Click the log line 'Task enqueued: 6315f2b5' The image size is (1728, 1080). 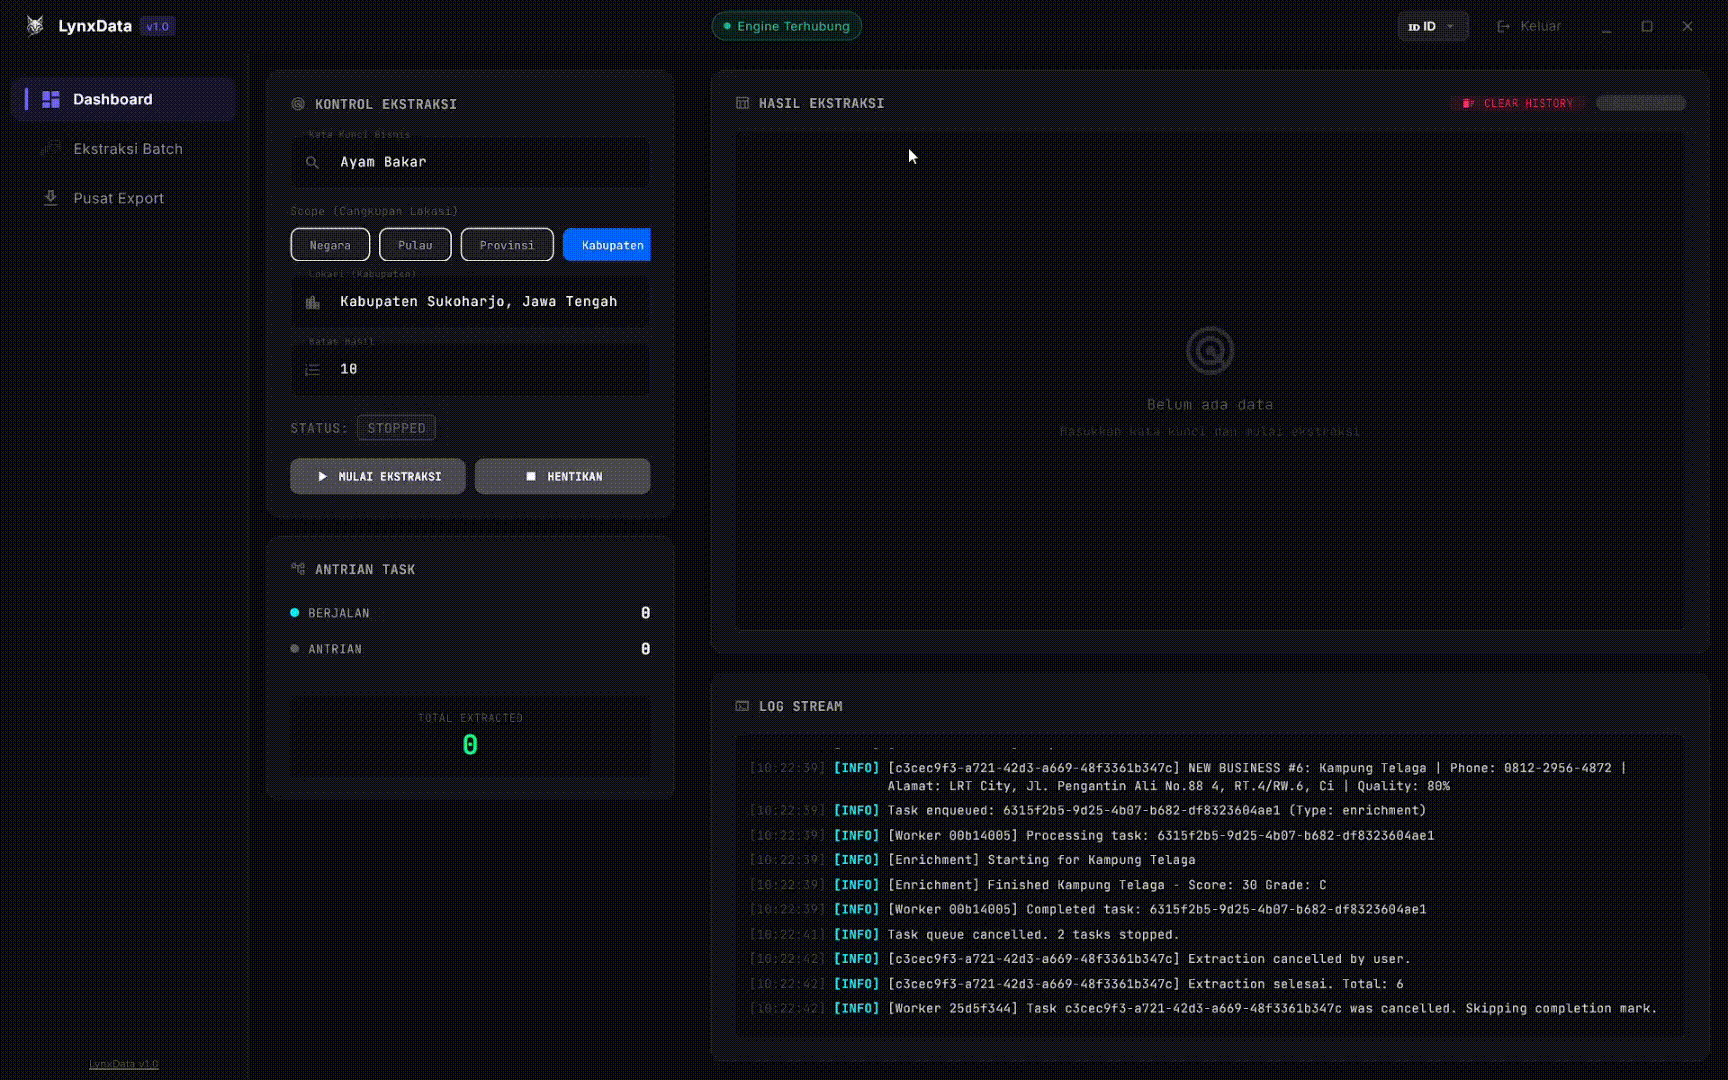(1156, 811)
